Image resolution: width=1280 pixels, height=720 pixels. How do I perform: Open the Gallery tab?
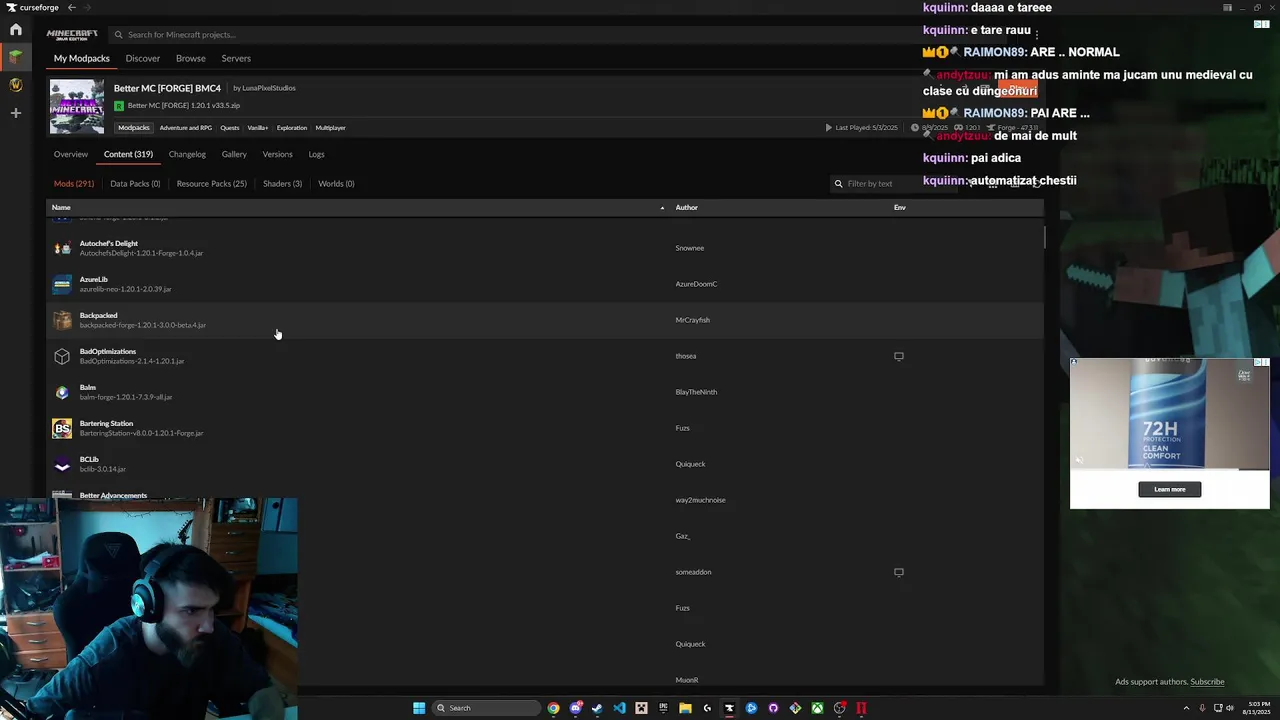pos(234,154)
